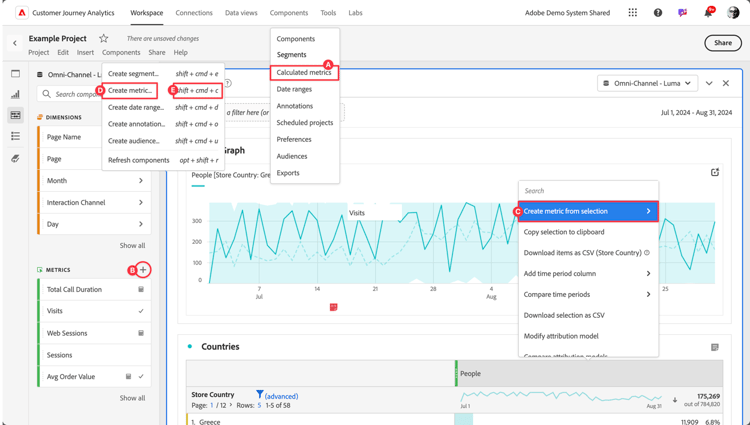The height and width of the screenshot is (425, 750).
Task: Open the notifications bell icon
Action: click(x=708, y=13)
